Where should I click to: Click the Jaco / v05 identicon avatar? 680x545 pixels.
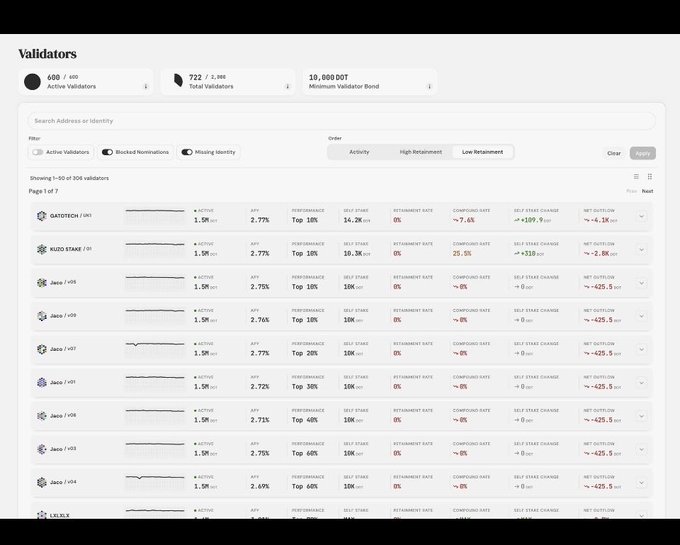(x=42, y=283)
